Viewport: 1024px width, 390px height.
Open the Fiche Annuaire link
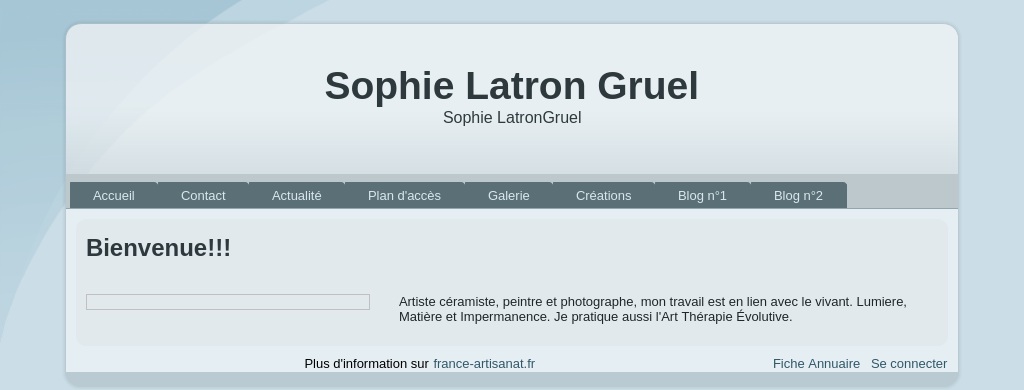(816, 364)
